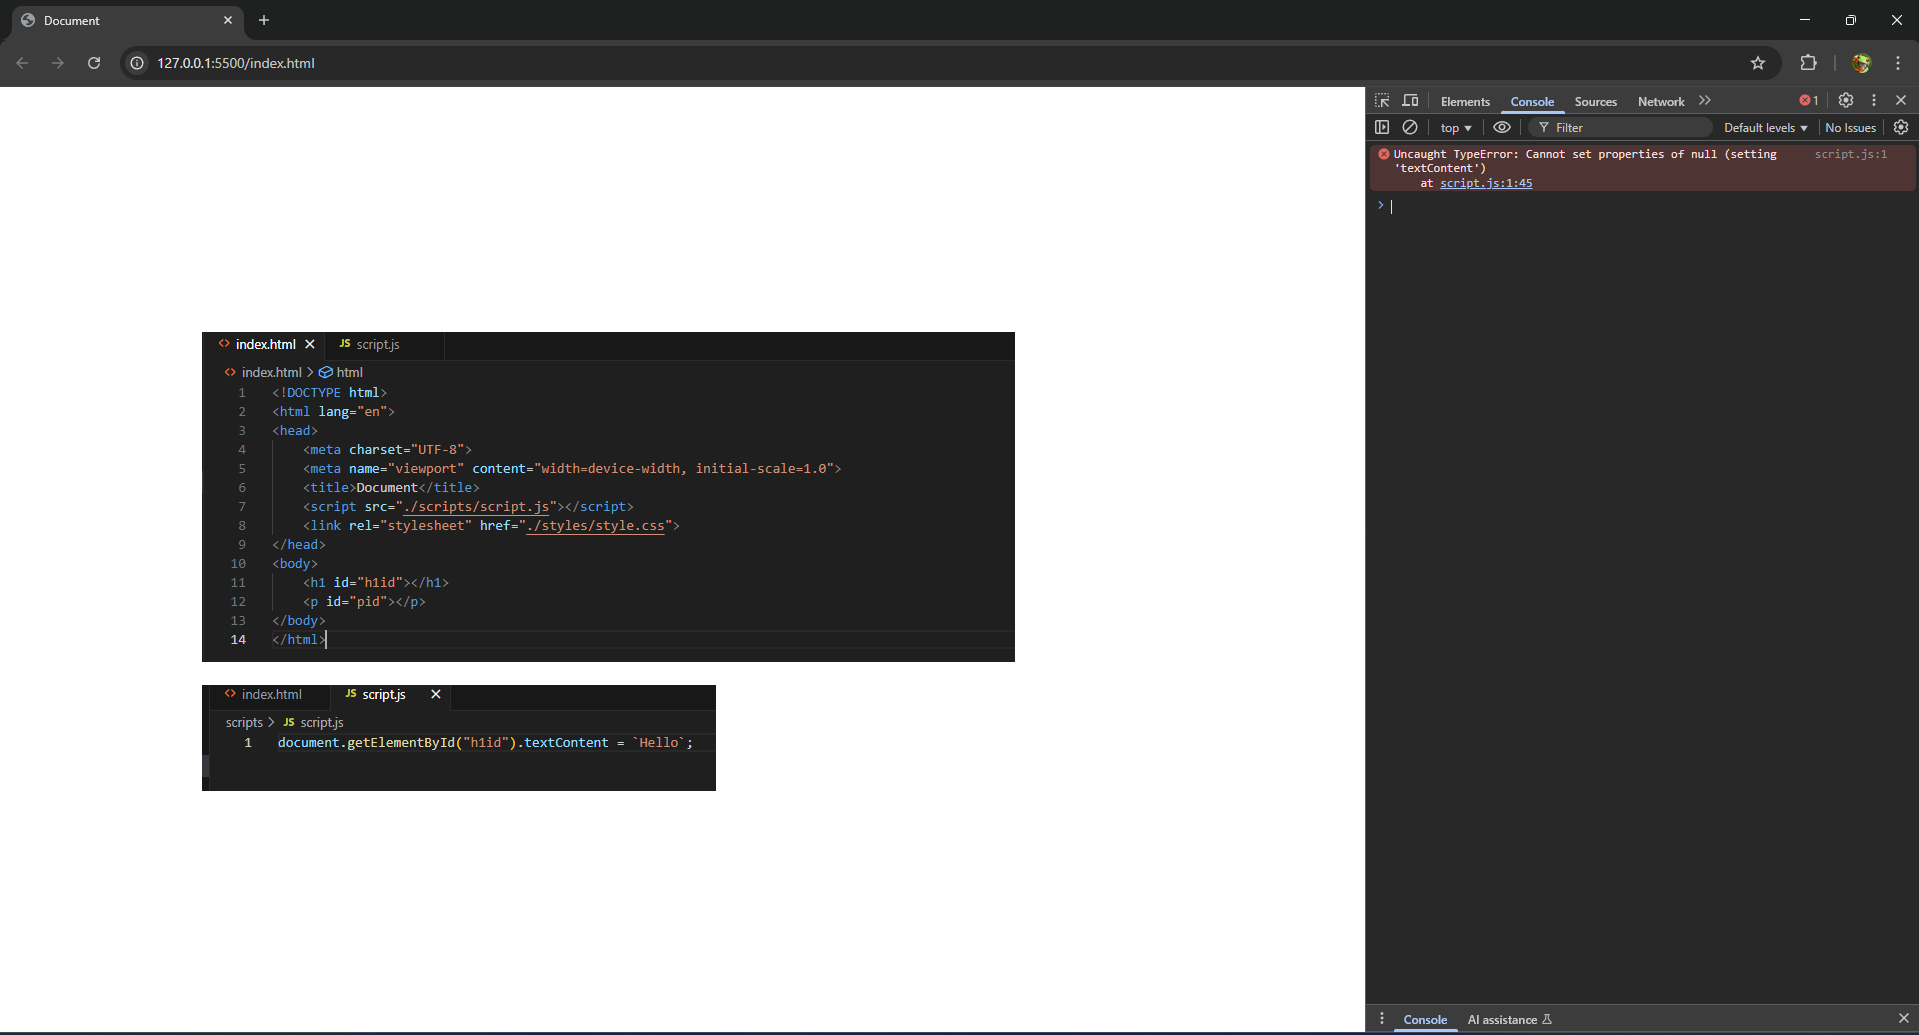1919x1035 pixels.
Task: Toggle the console sidebar
Action: tap(1382, 127)
